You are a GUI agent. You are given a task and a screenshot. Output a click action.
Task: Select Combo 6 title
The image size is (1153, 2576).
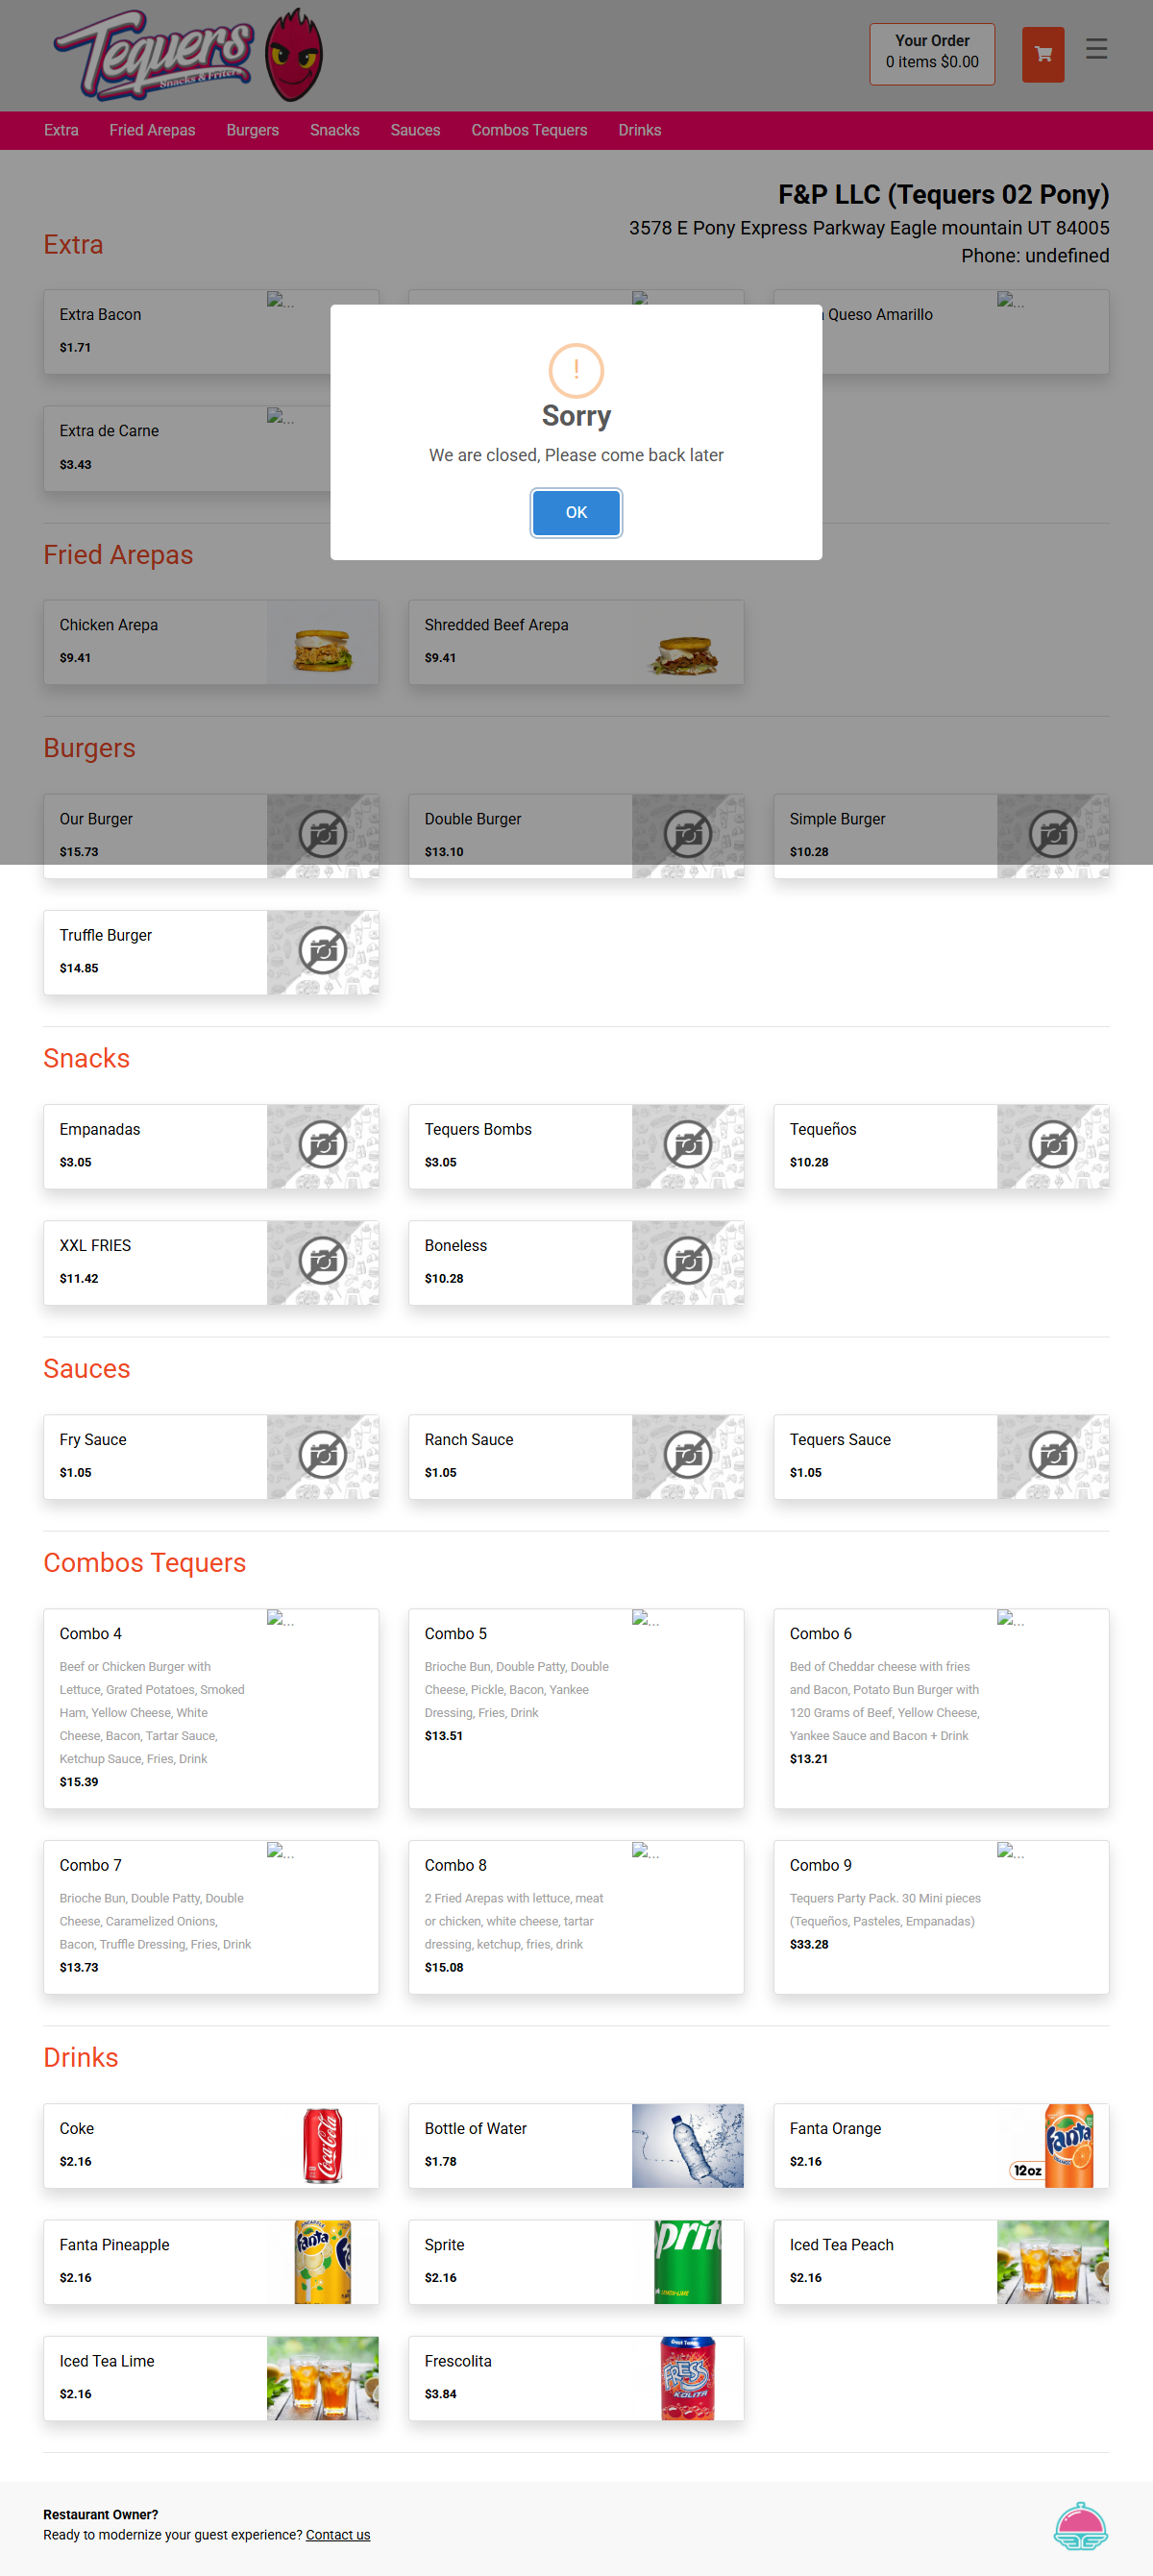[820, 1633]
